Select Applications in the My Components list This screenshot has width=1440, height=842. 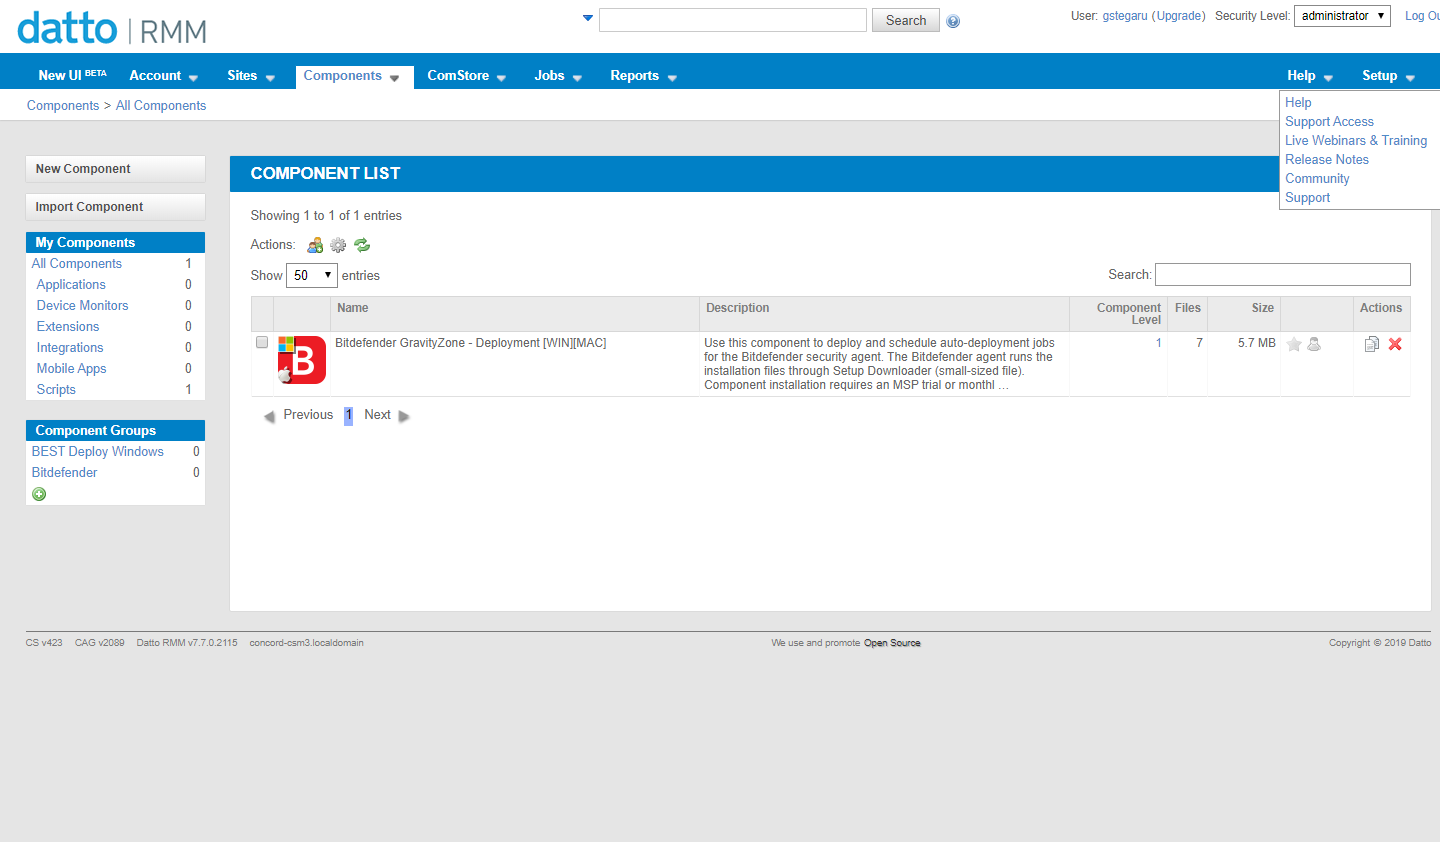click(71, 285)
